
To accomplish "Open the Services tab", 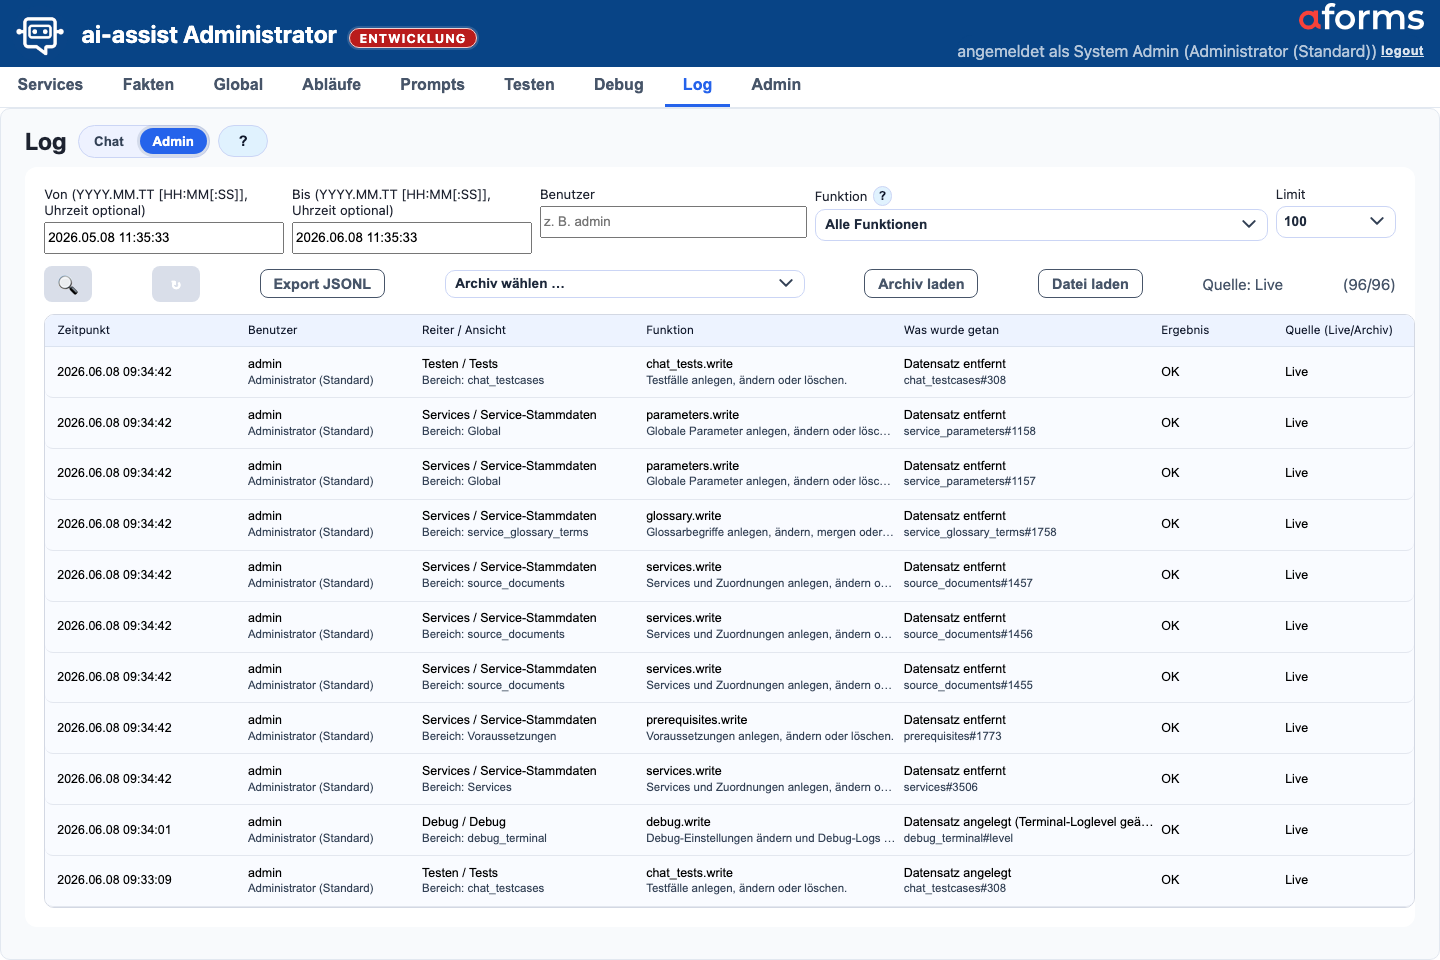I will click(x=50, y=85).
